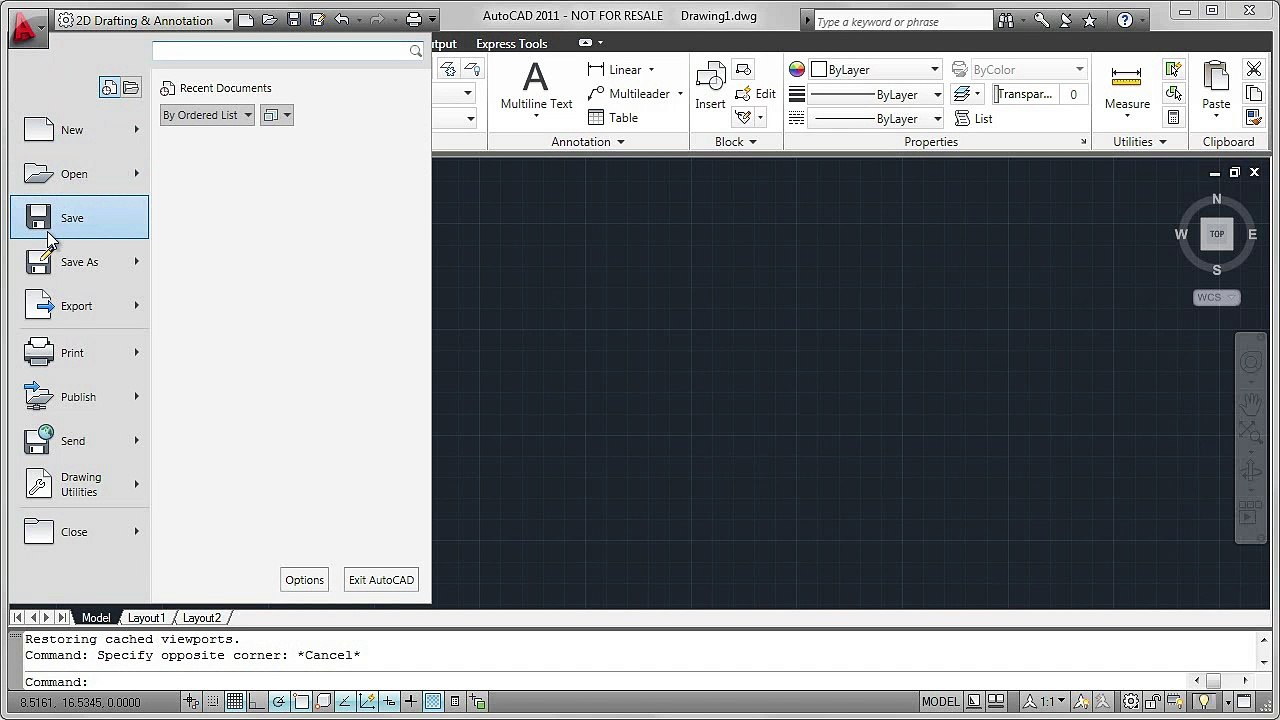Image resolution: width=1280 pixels, height=720 pixels.
Task: Choose Export in application menu
Action: pos(79,306)
